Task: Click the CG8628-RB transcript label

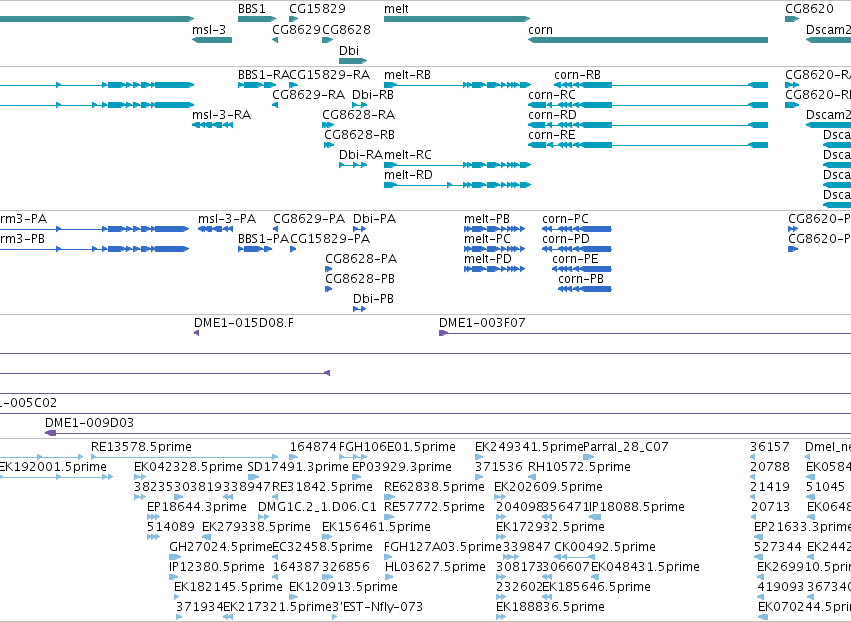Action: click(x=359, y=135)
